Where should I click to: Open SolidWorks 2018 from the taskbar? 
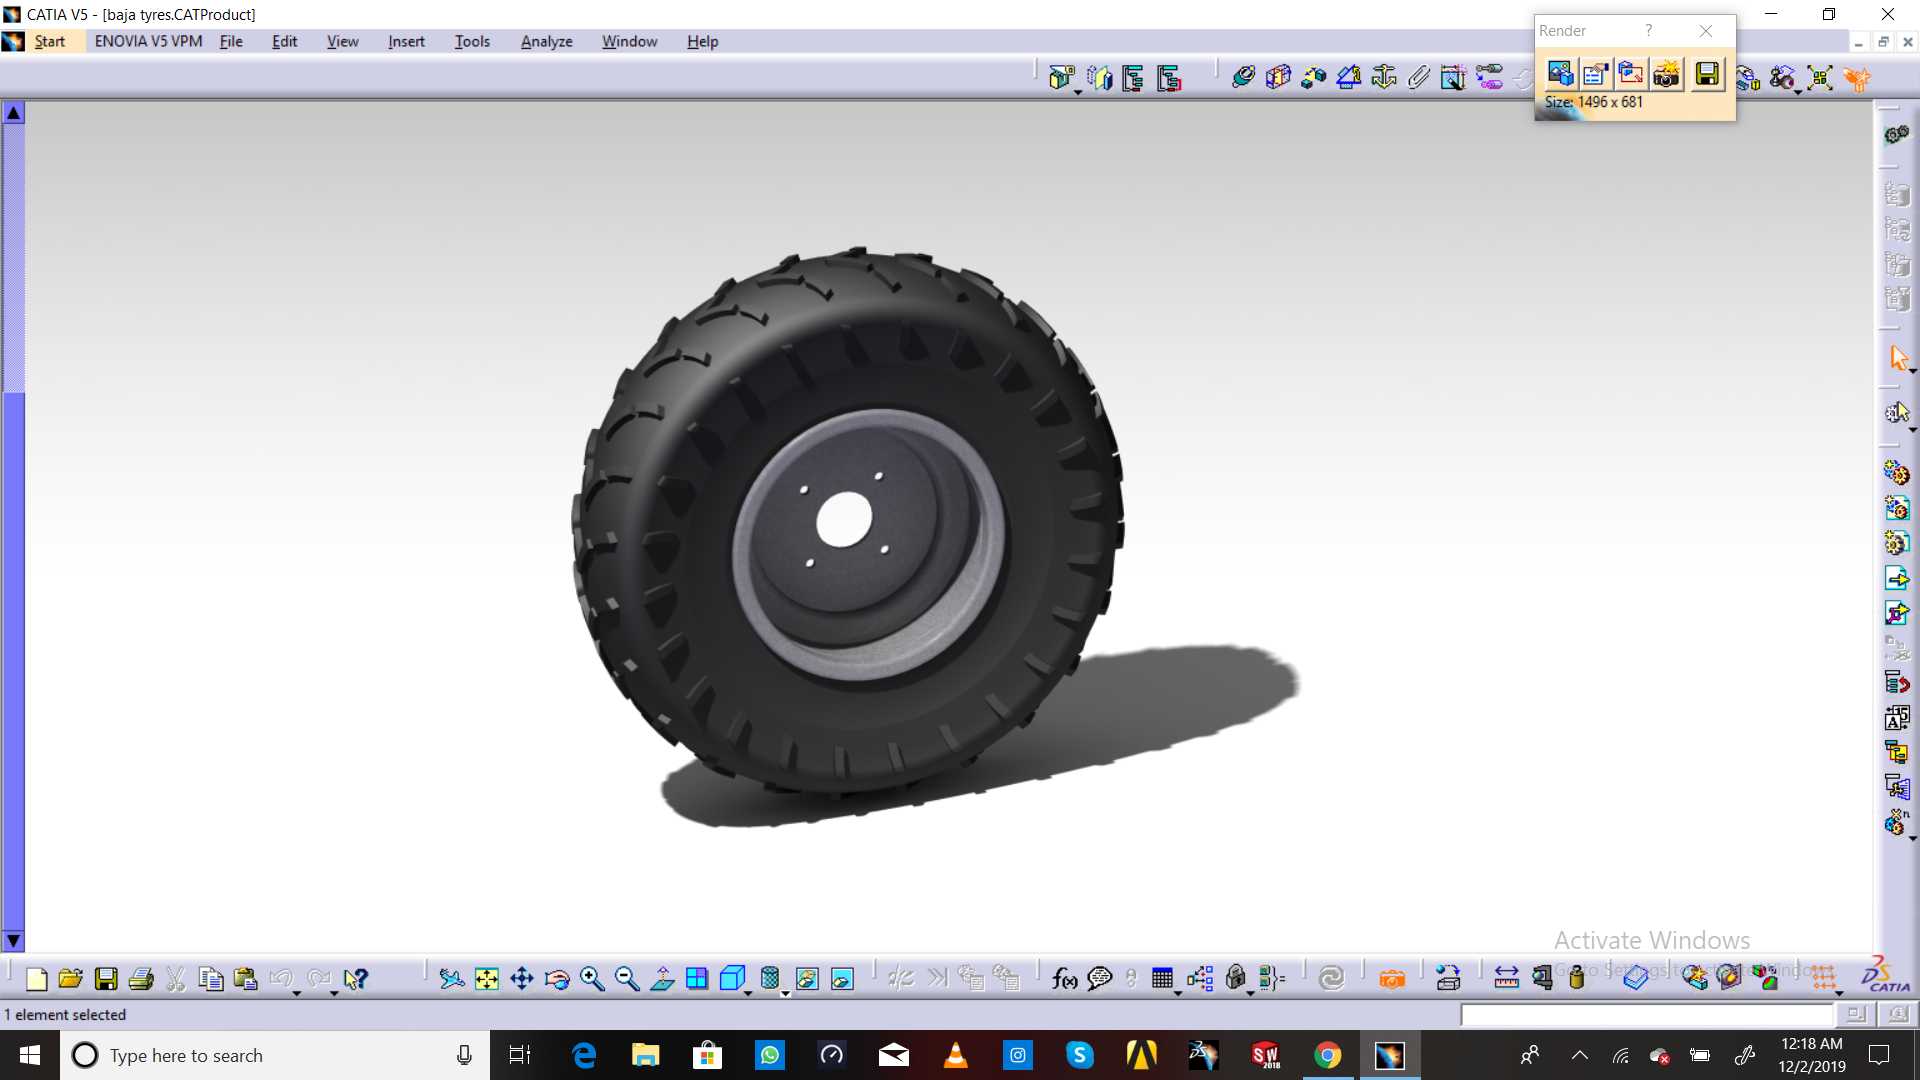[1265, 1055]
